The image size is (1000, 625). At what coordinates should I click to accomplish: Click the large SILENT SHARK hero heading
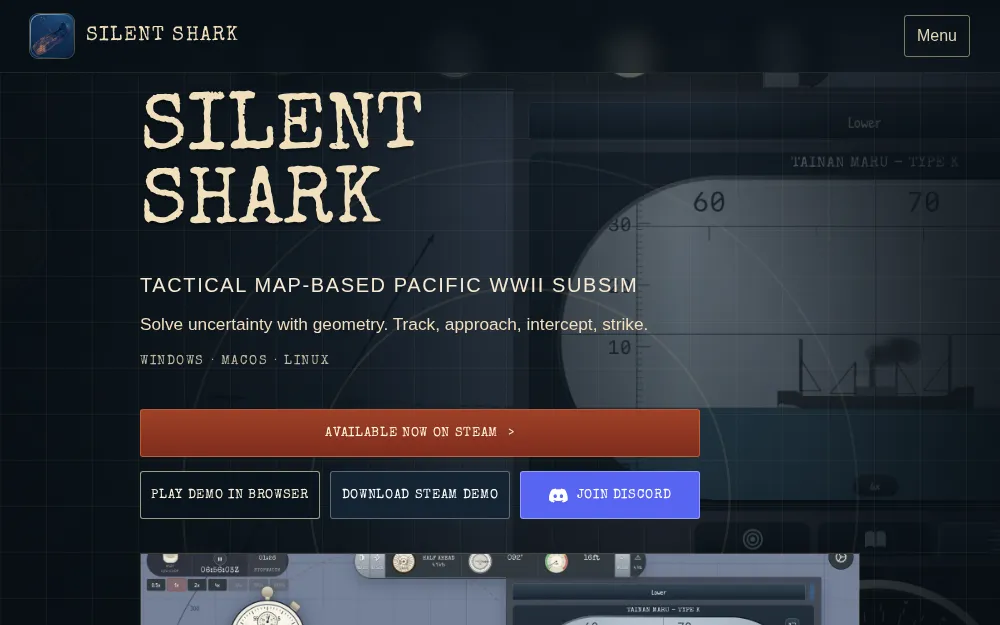(281, 158)
